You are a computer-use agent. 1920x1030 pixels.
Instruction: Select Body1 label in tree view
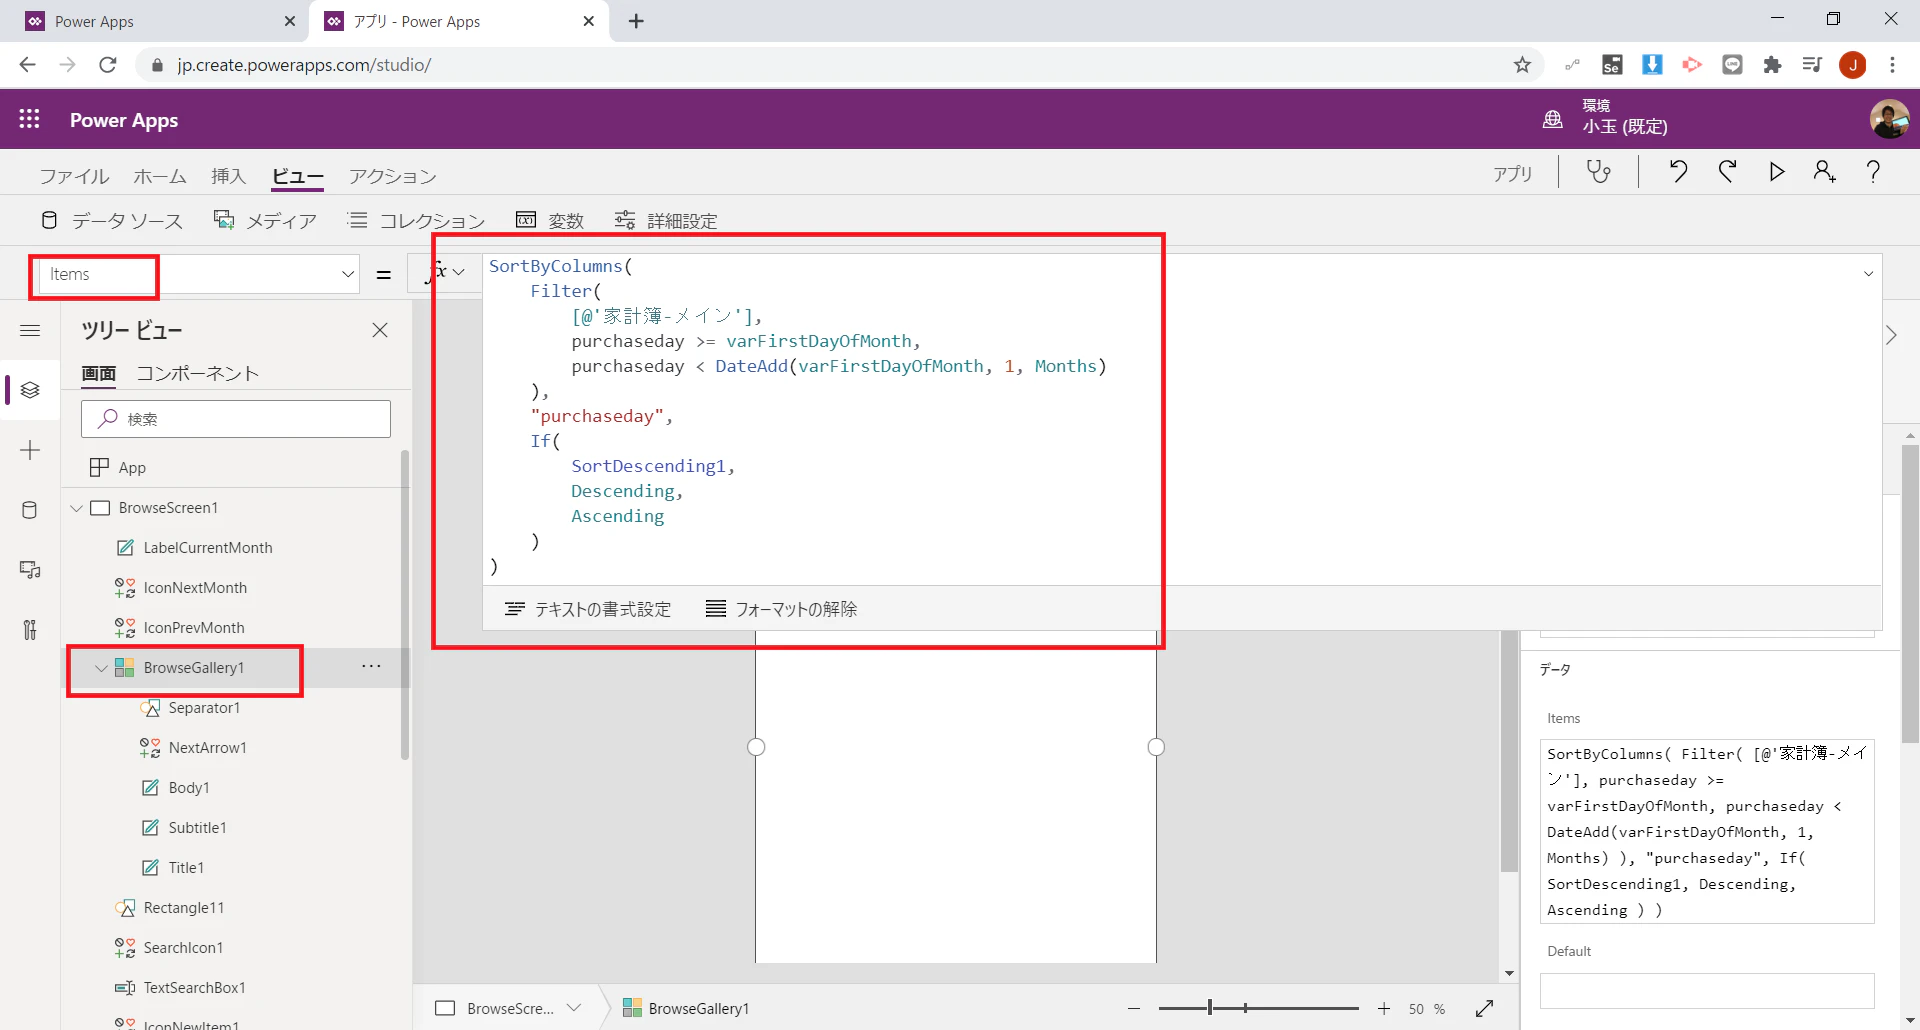[189, 788]
